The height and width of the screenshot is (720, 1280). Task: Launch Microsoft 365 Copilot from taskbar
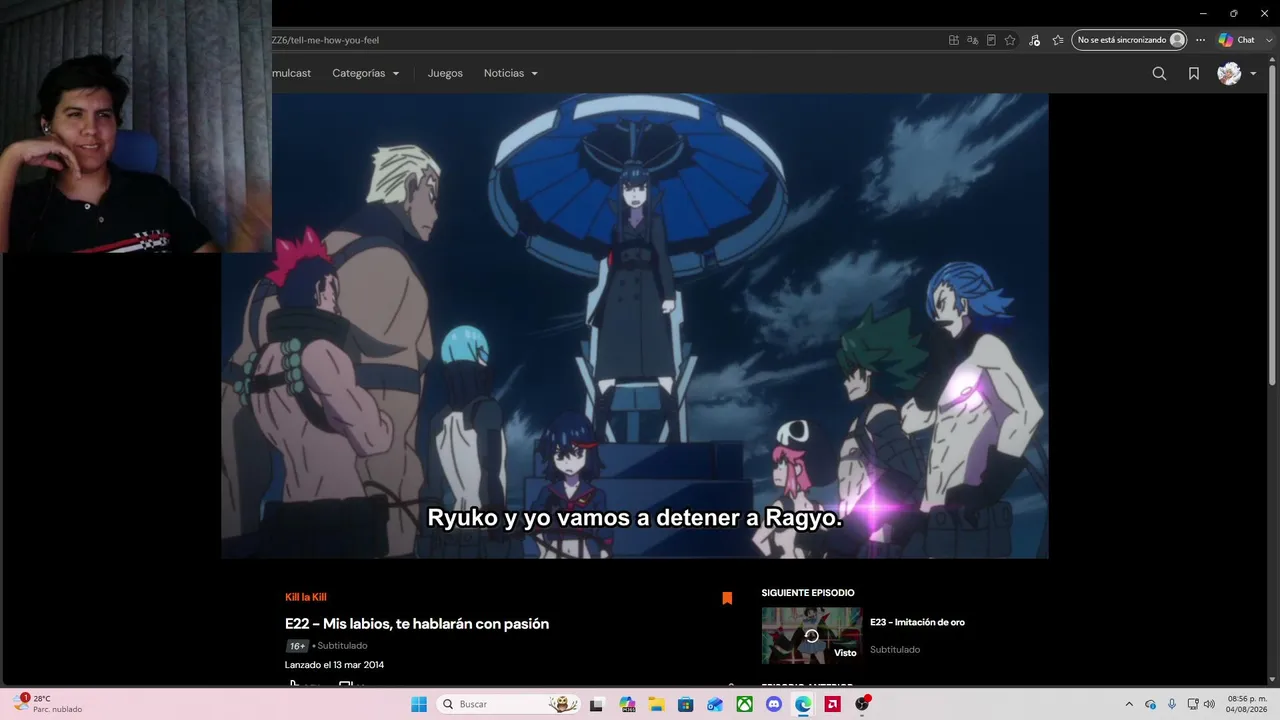click(627, 704)
